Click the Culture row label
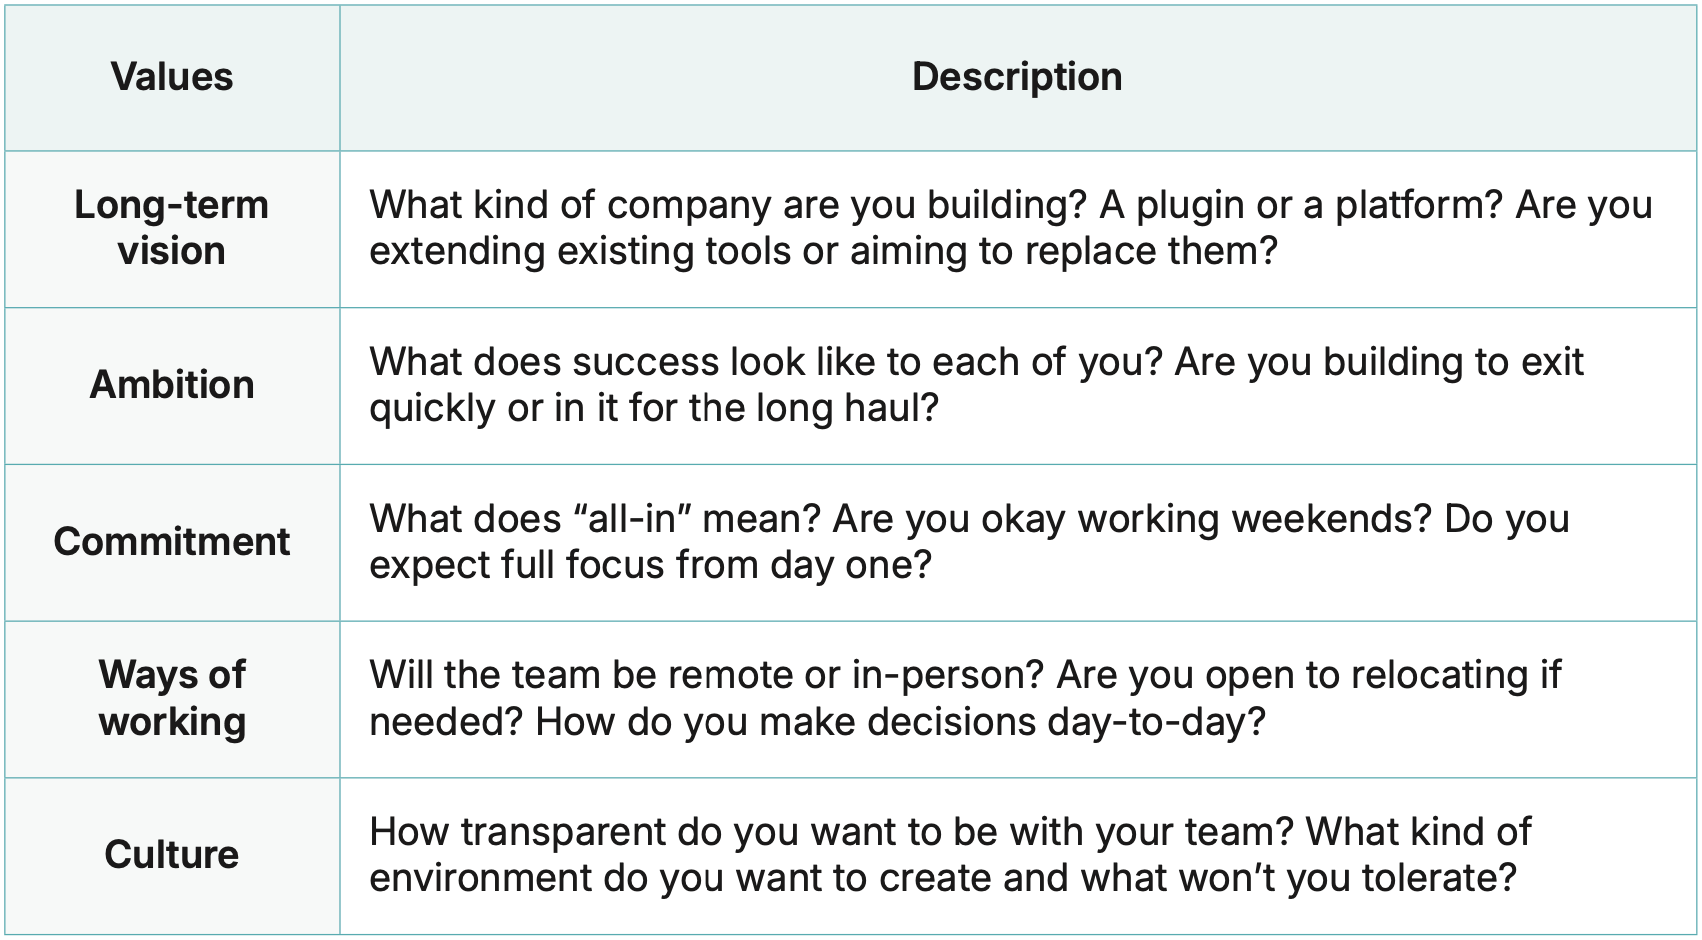The width and height of the screenshot is (1702, 940). 172,855
